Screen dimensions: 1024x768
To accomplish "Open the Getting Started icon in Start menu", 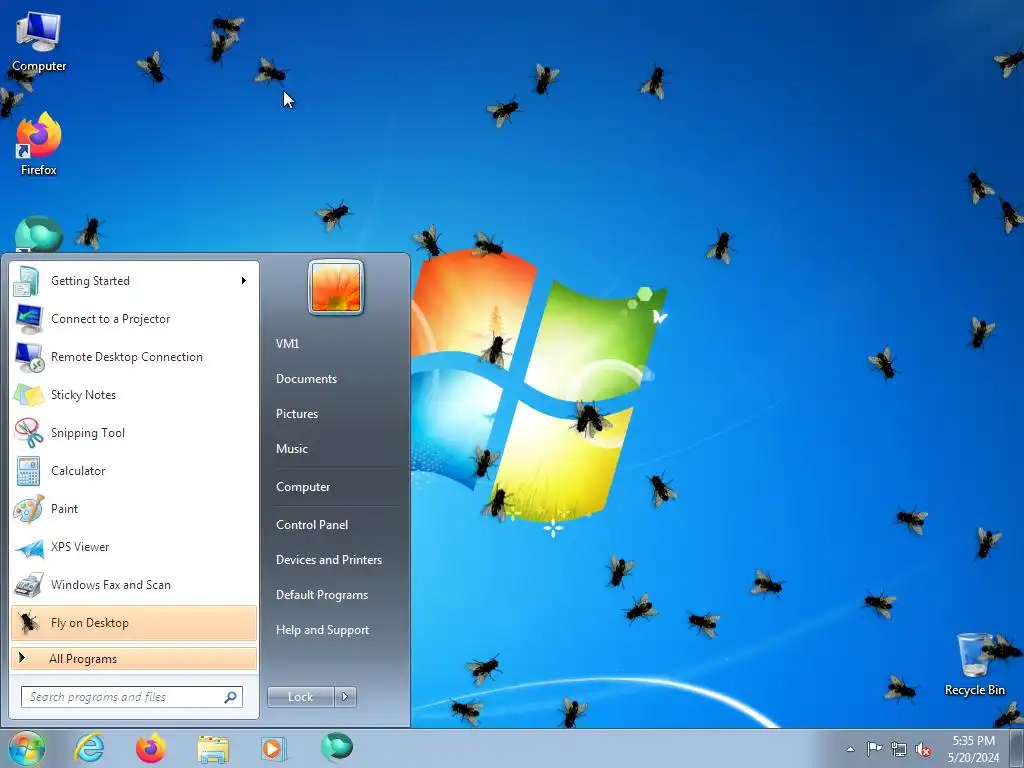I will (28, 281).
